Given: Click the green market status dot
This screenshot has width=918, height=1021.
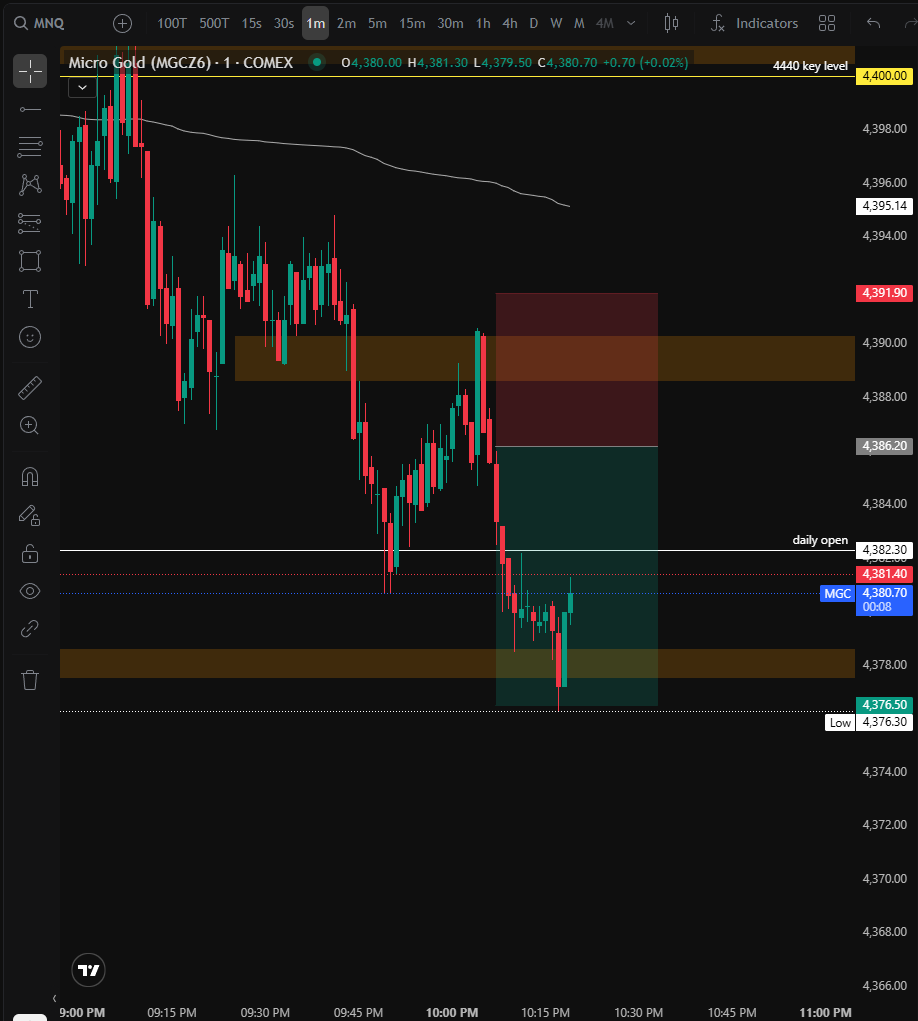Looking at the screenshot, I should tap(317, 63).
